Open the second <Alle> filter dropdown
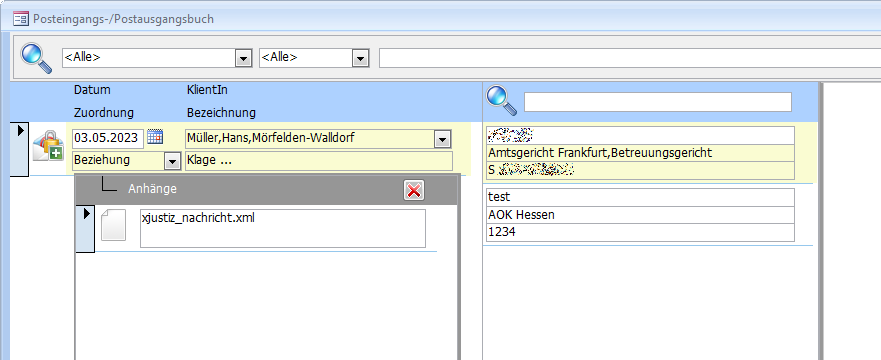881x360 pixels. click(x=360, y=58)
